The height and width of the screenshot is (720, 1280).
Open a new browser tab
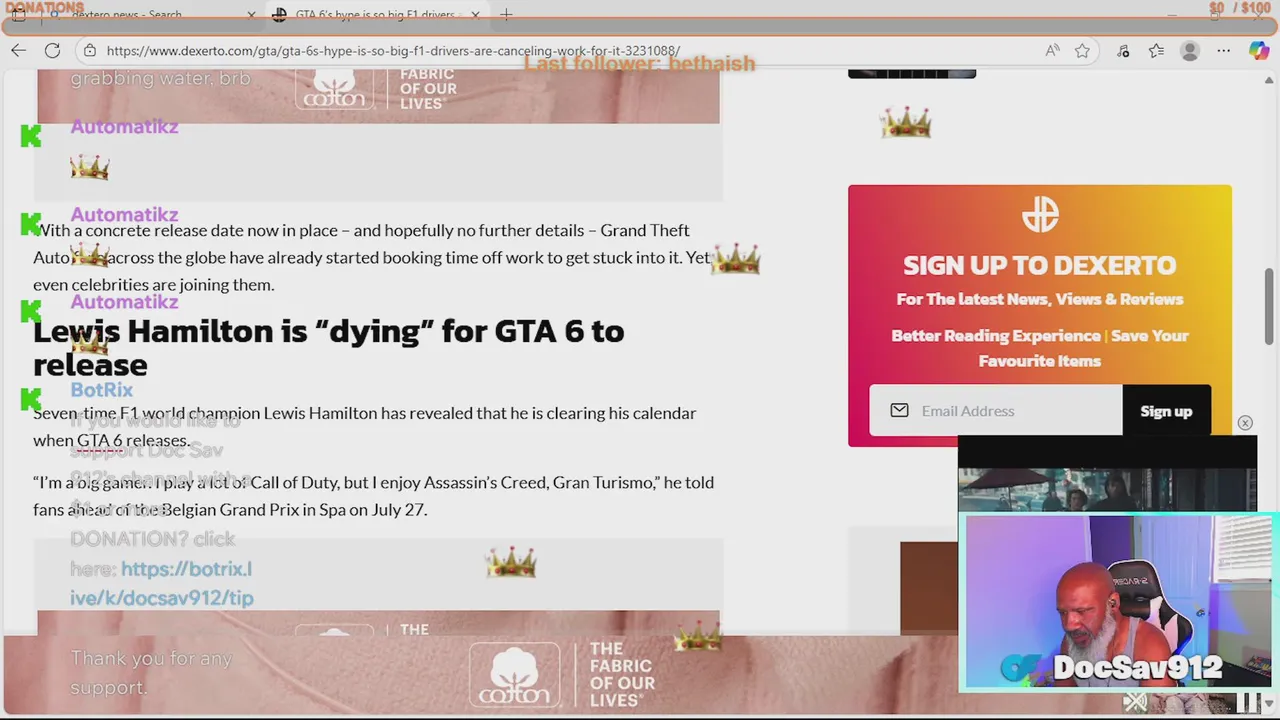point(506,15)
